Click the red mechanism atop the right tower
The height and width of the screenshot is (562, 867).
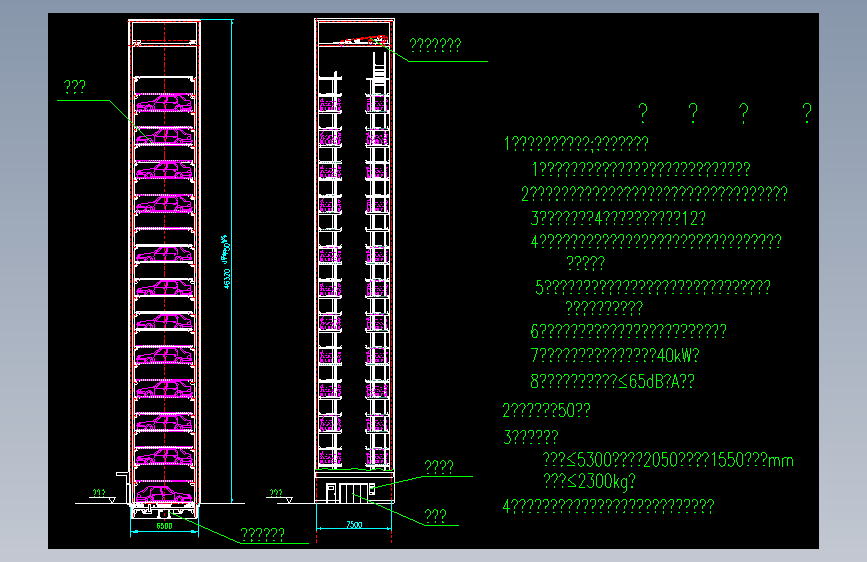coord(362,41)
